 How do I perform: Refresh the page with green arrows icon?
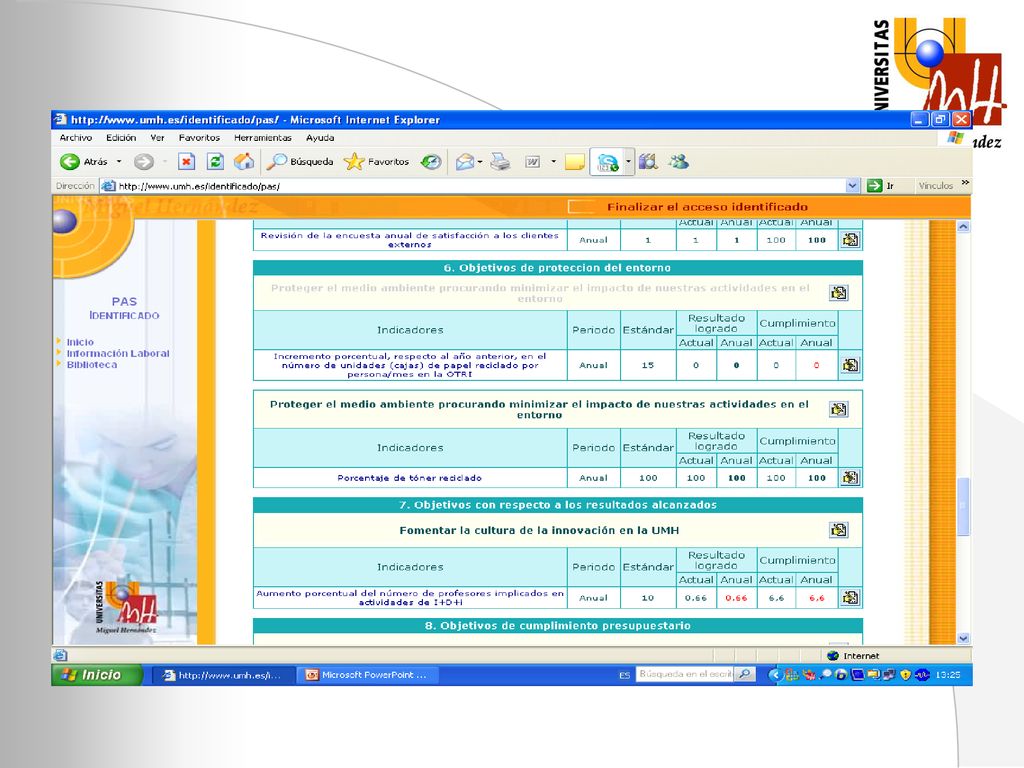(x=216, y=161)
